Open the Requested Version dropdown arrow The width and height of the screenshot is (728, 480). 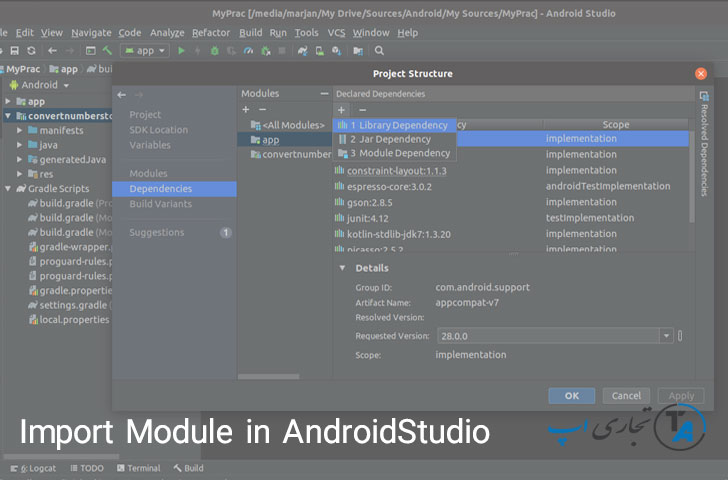pos(666,336)
